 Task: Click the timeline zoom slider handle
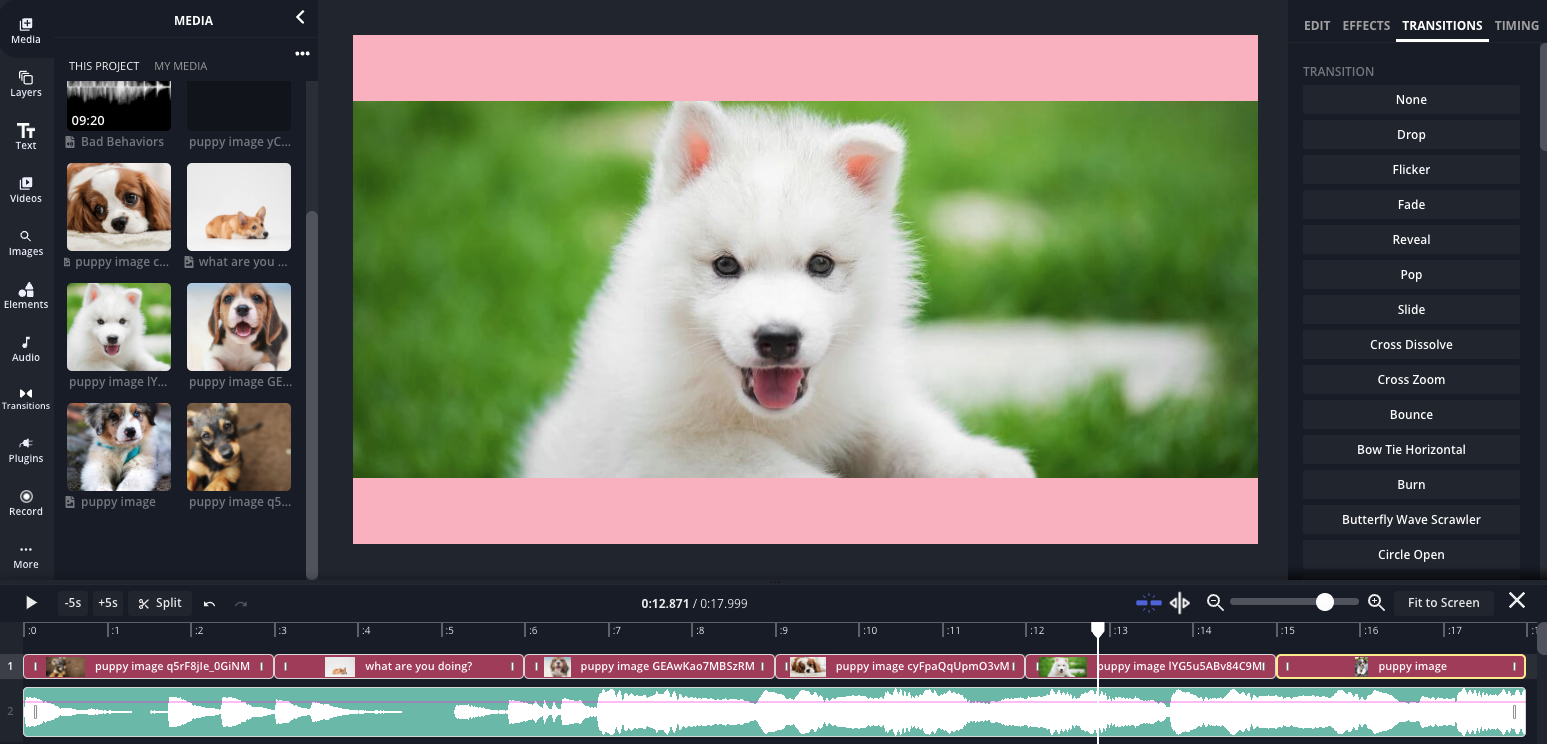1325,602
